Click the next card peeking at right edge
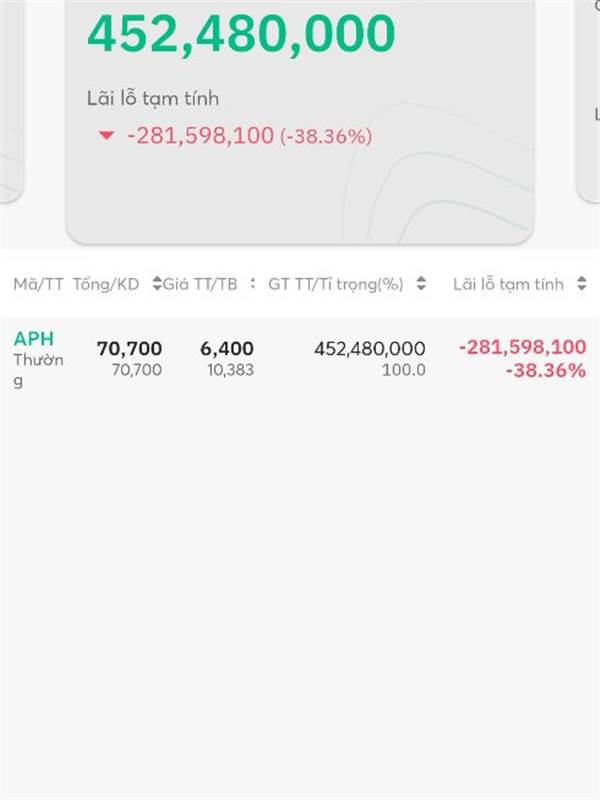 coord(588,97)
